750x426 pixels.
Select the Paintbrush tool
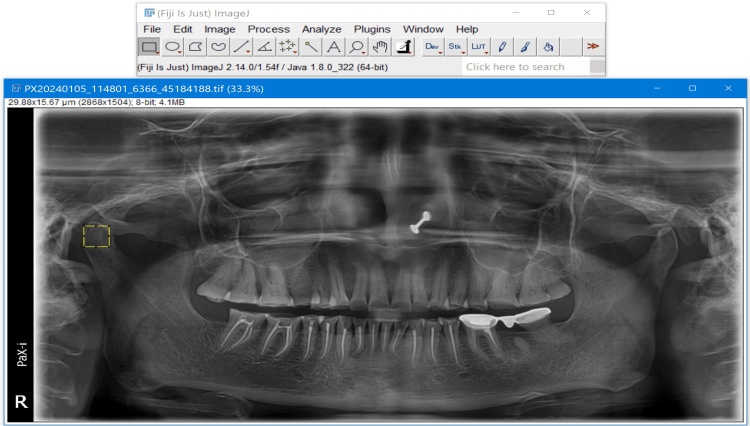tap(525, 47)
